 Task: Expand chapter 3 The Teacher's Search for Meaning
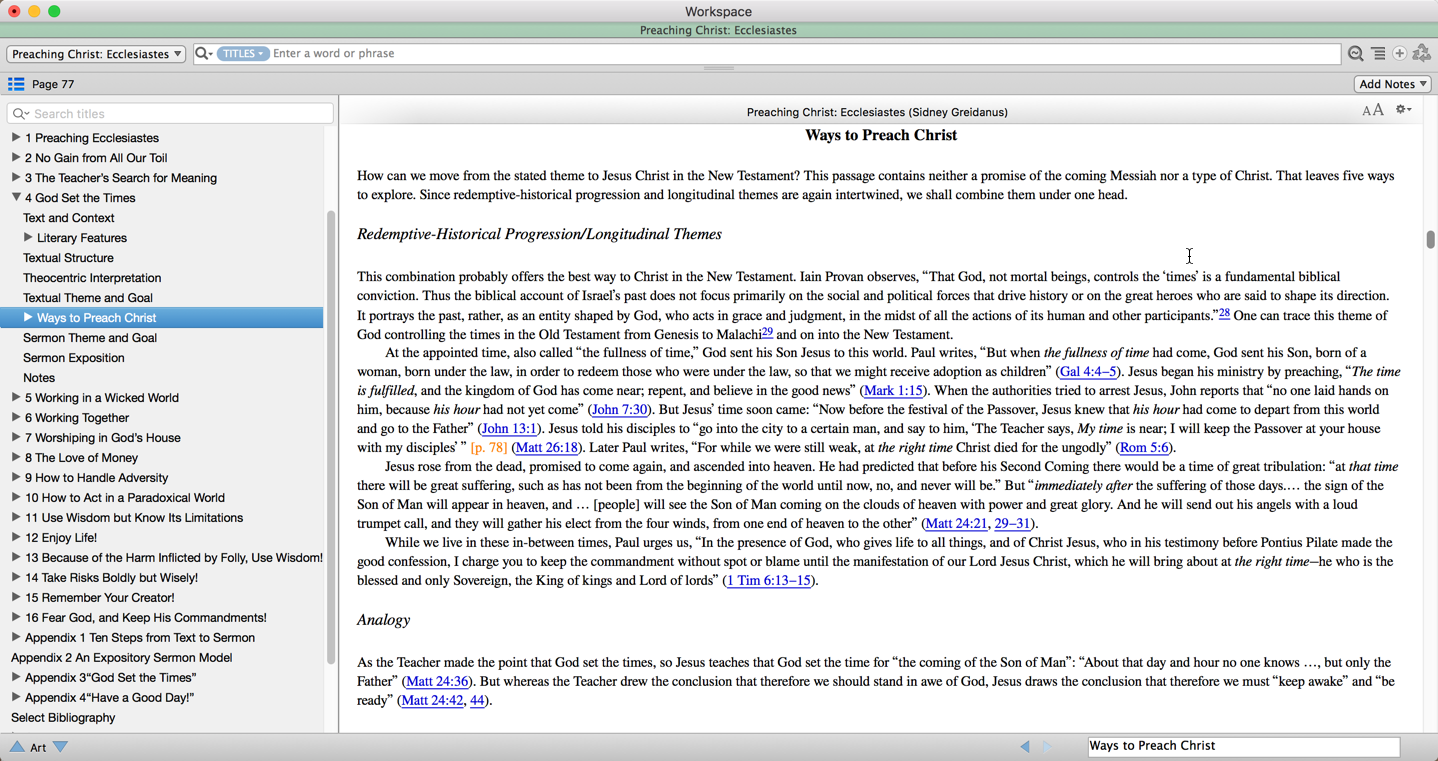[x=16, y=178]
